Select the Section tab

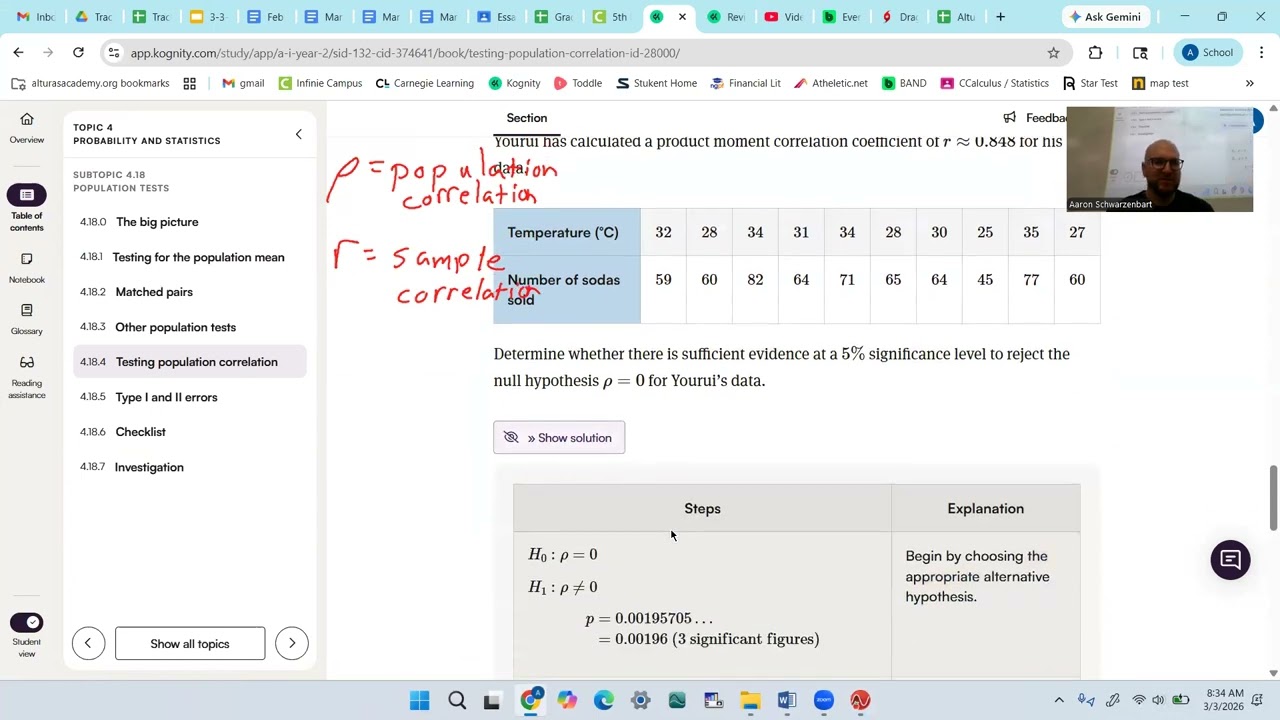(526, 118)
